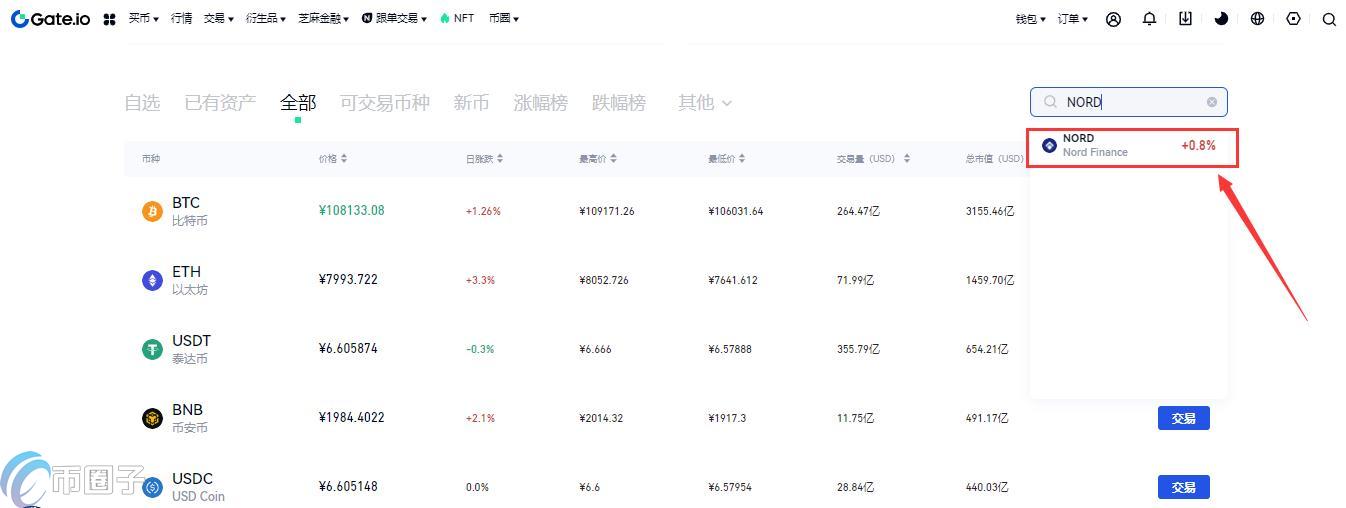The height and width of the screenshot is (508, 1346).
Task: Click the ETH coin logo
Action: tap(152, 280)
